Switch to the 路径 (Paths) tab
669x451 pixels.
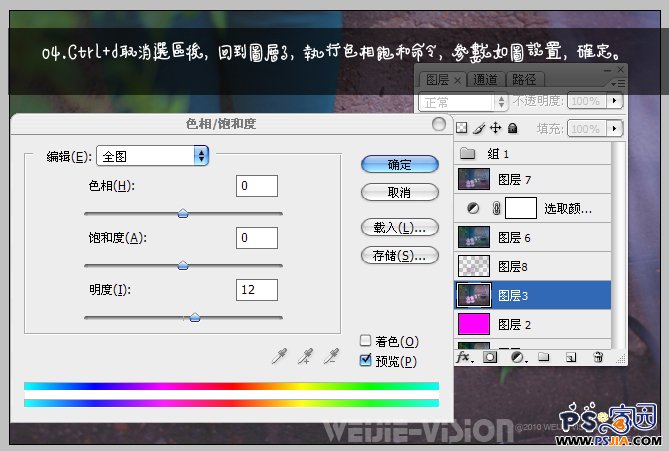[522, 78]
